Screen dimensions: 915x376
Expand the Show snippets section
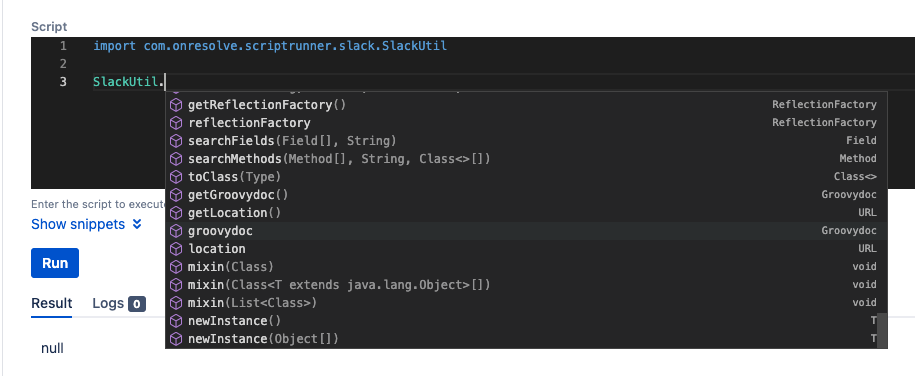click(x=86, y=224)
